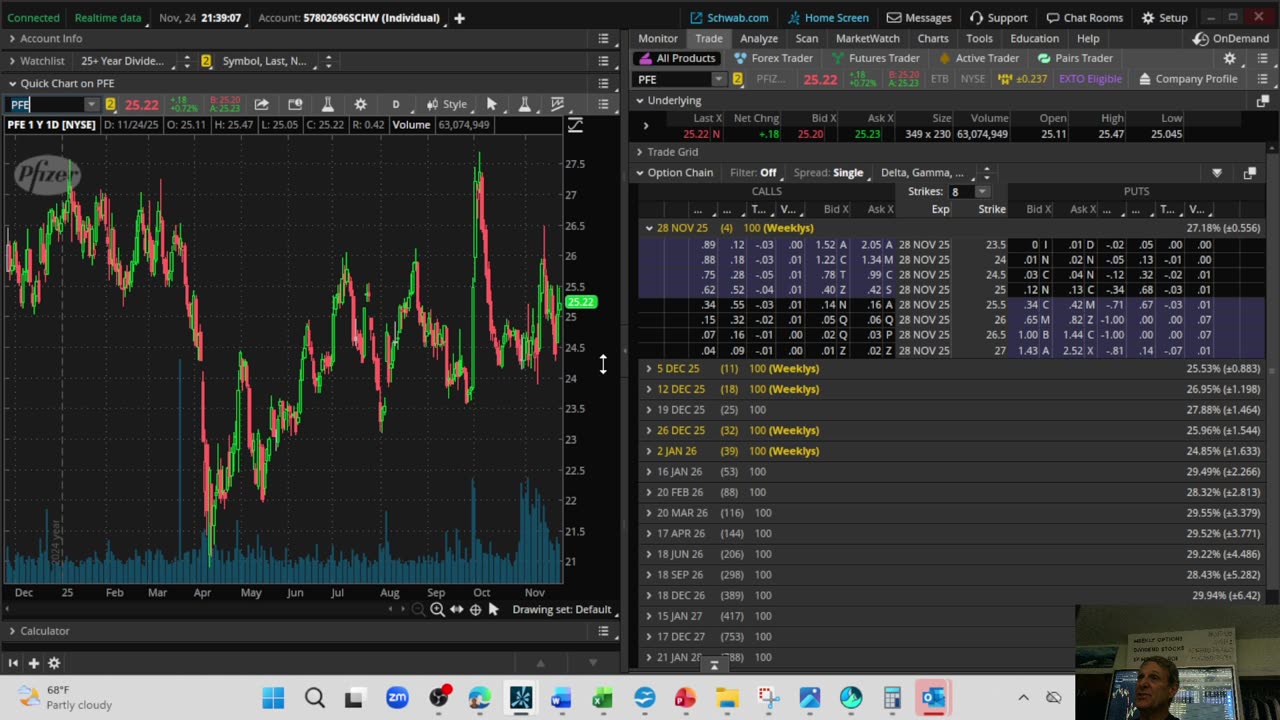Open the Studies flask icon
The height and width of the screenshot is (720, 1280).
327,104
